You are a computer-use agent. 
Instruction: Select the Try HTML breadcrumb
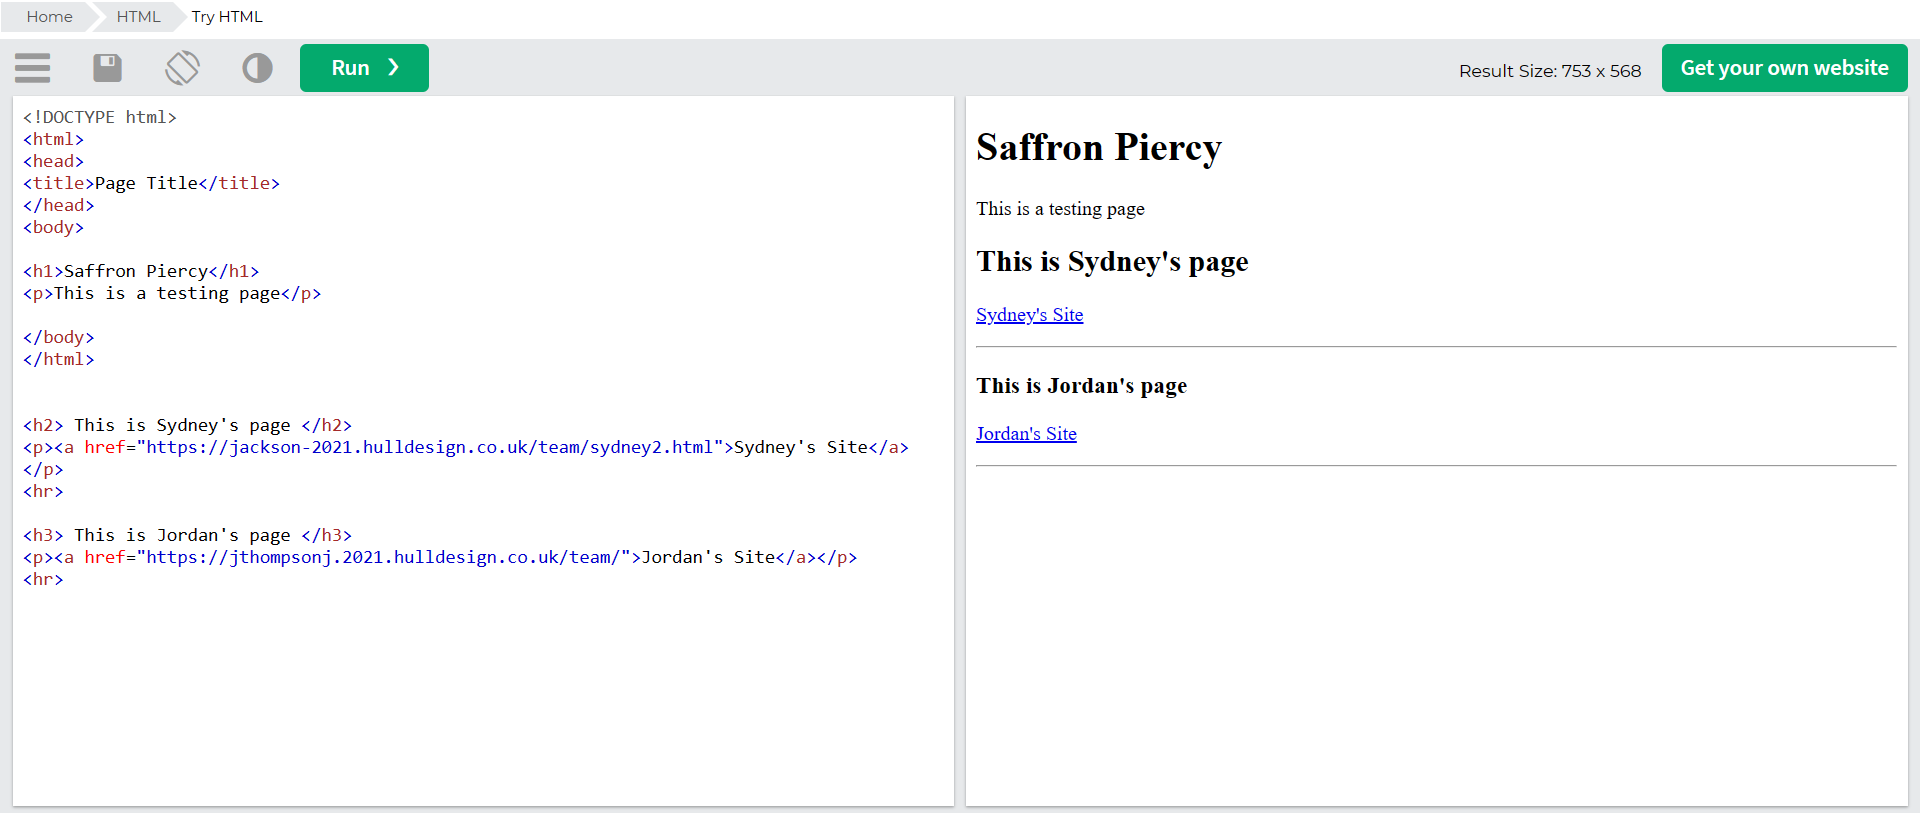tap(227, 17)
